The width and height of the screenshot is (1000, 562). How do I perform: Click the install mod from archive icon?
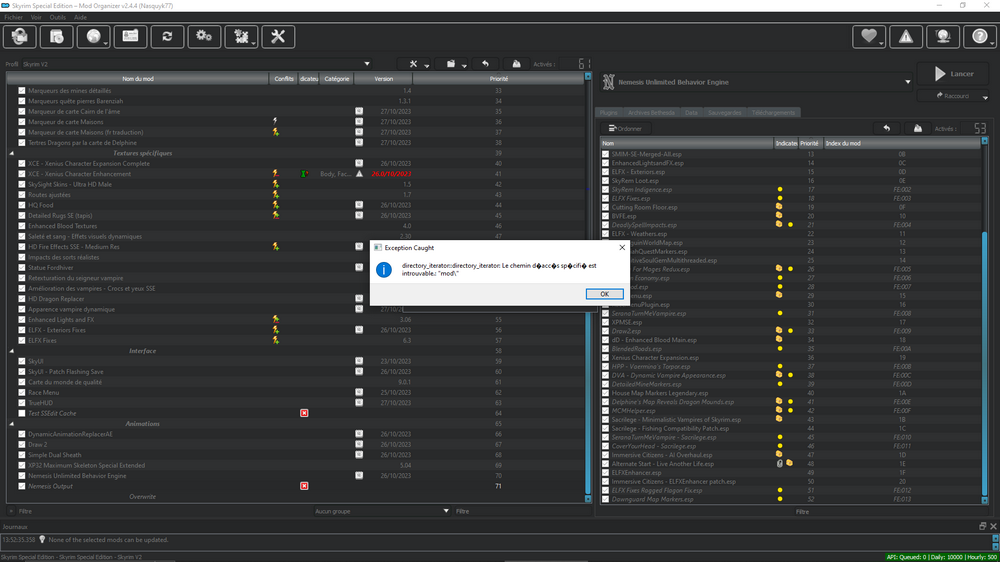[58, 37]
